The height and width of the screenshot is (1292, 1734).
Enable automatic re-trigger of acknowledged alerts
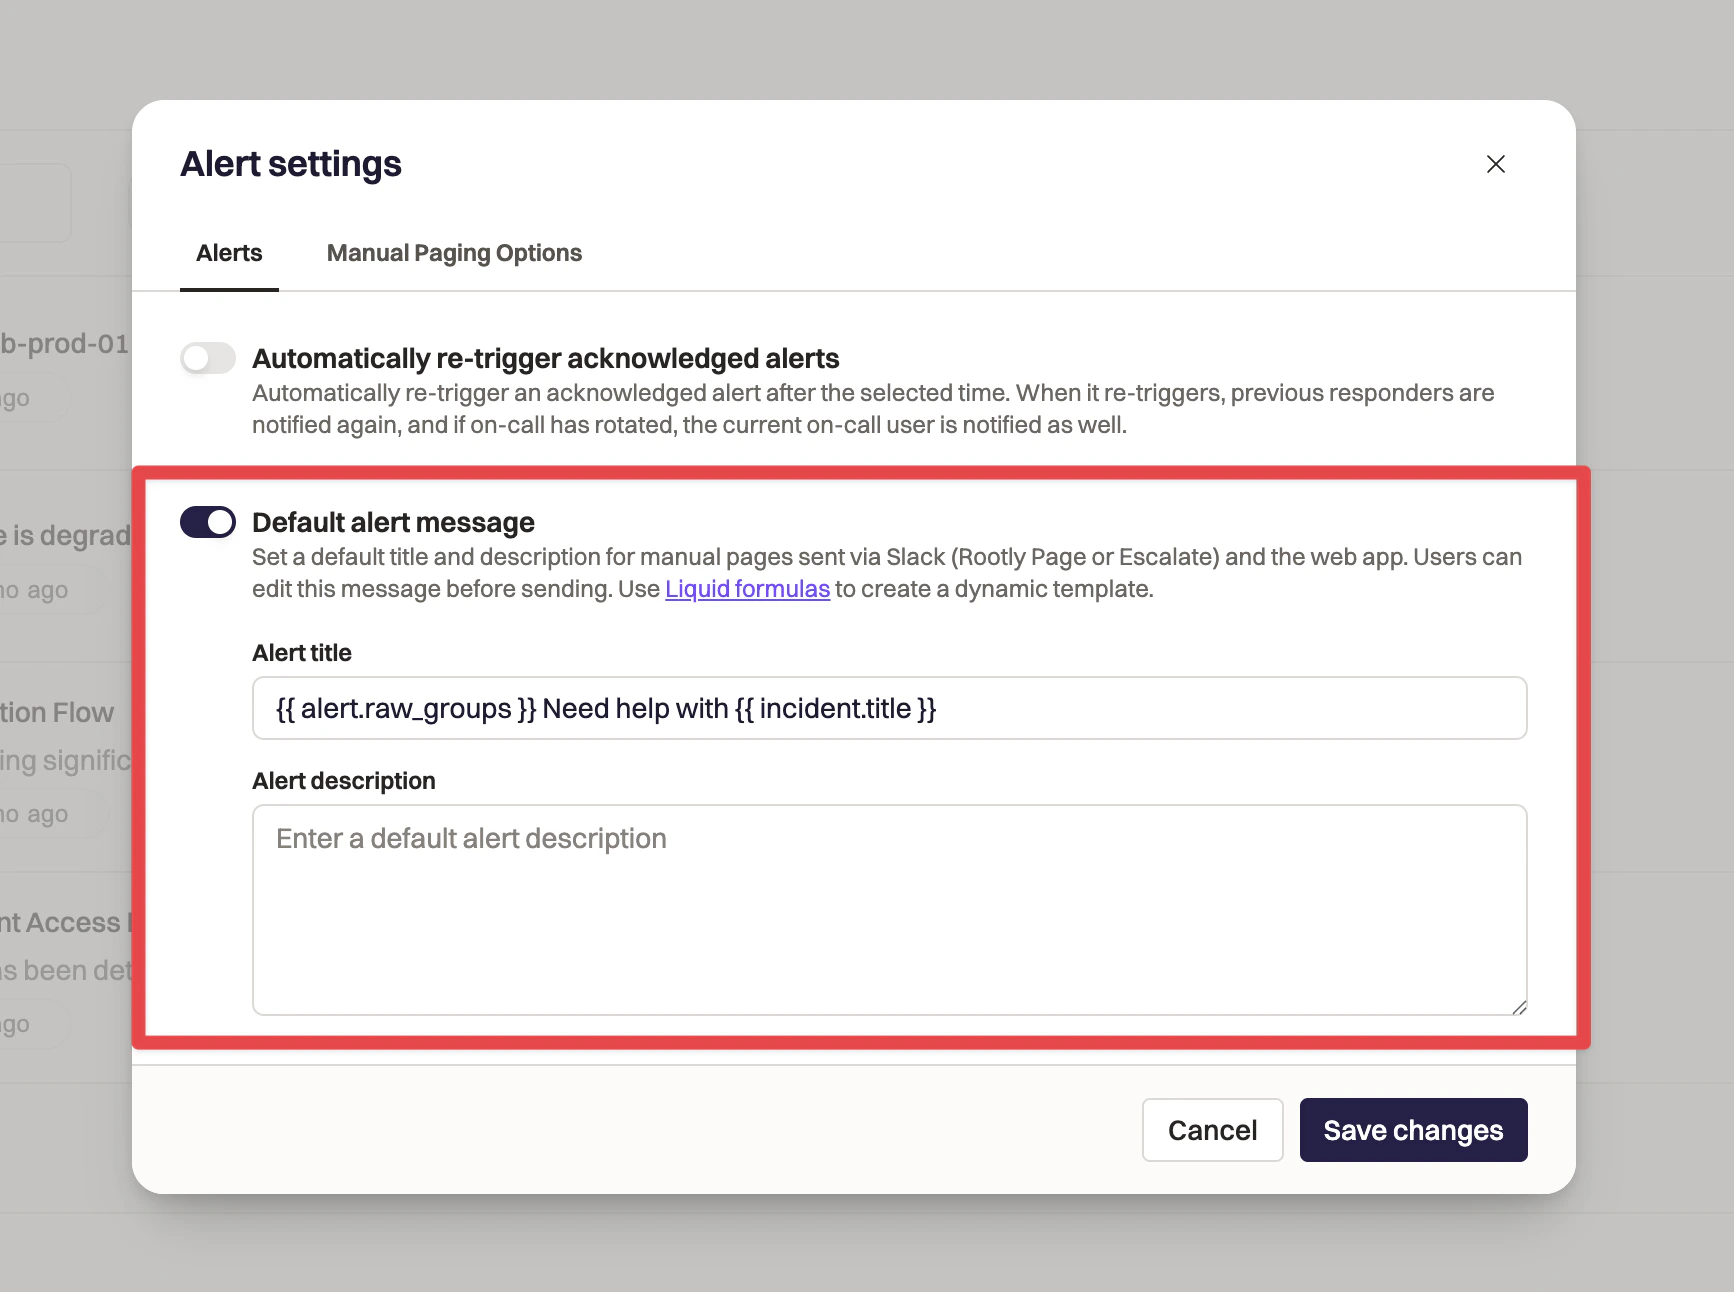click(x=208, y=358)
